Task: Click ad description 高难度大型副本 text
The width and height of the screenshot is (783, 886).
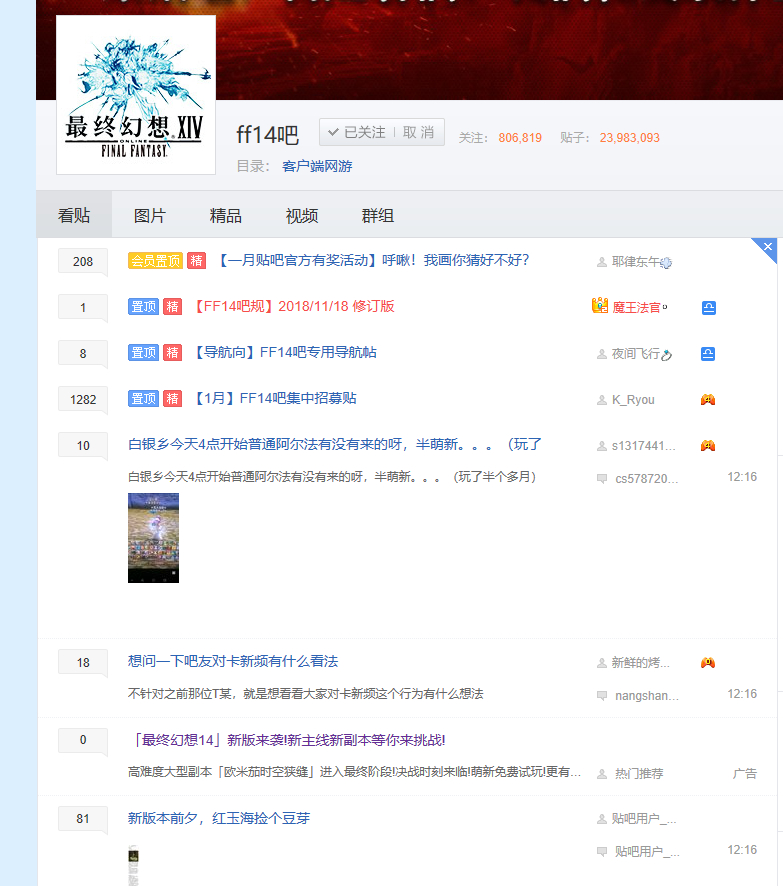Action: click(354, 772)
